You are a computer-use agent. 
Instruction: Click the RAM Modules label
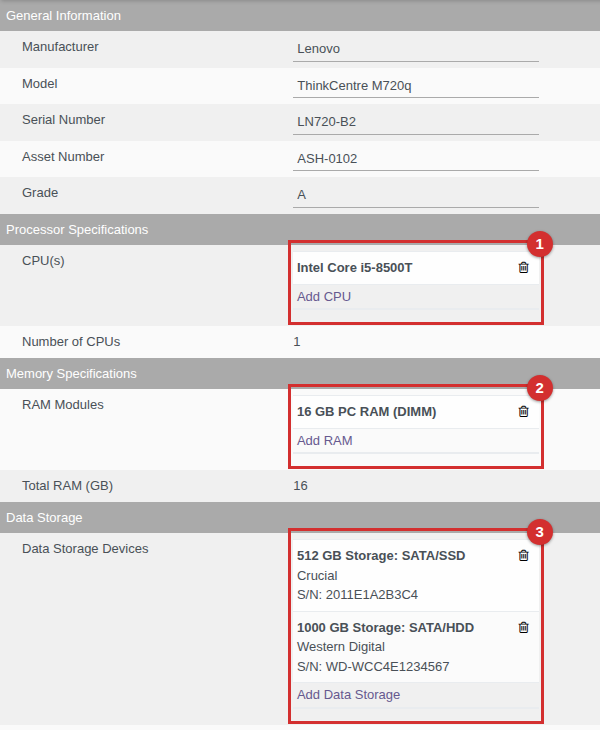click(x=62, y=405)
